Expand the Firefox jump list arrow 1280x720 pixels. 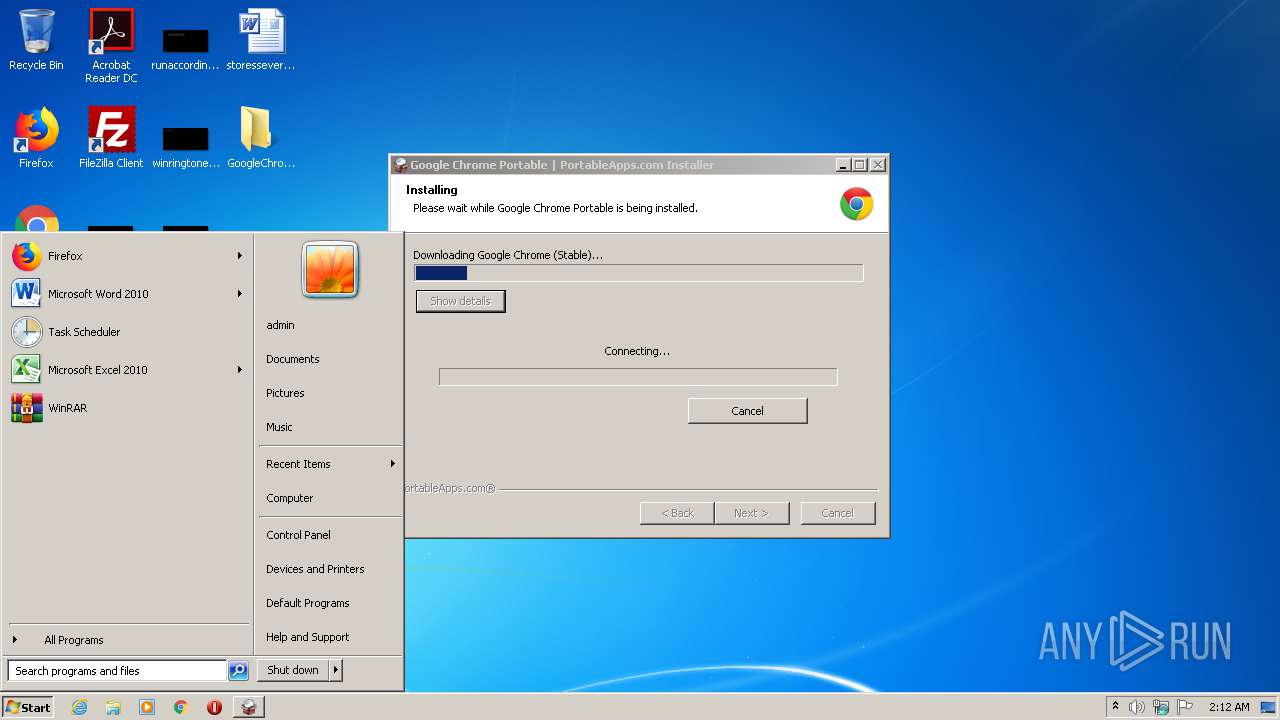pos(240,256)
